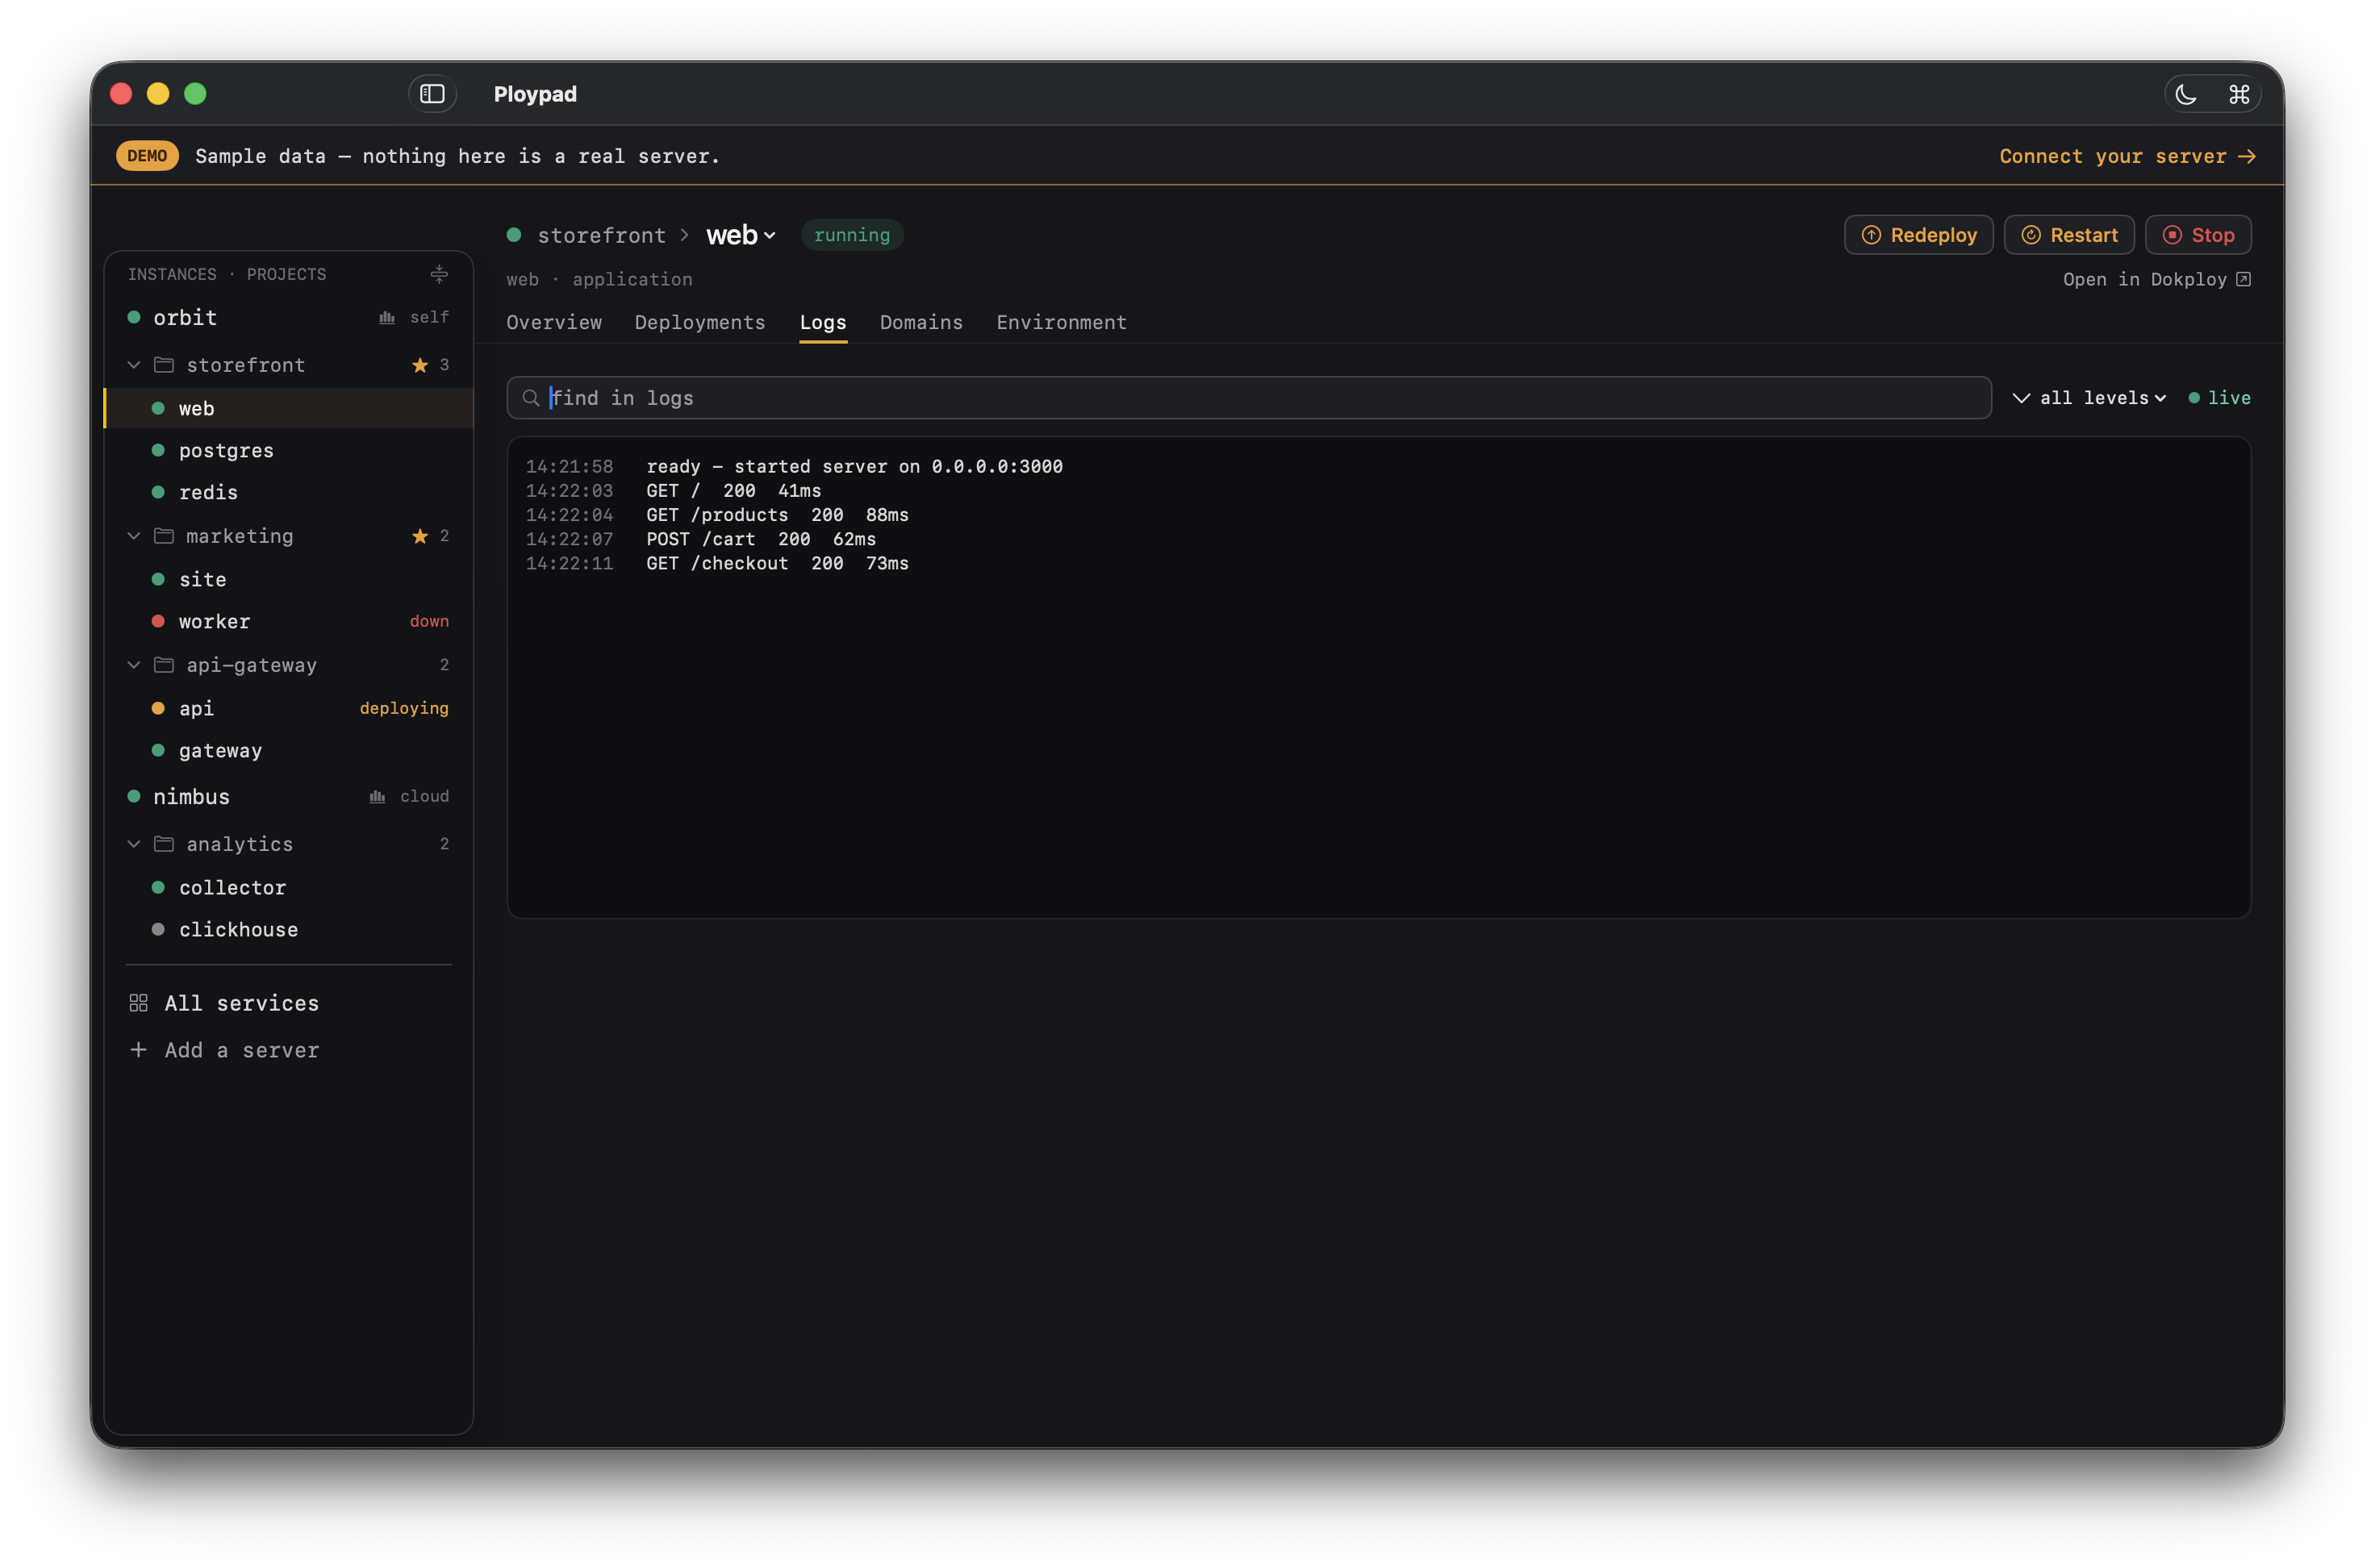Viewport: 2375px width, 1568px height.
Task: Click the Redeploy button
Action: [1918, 235]
